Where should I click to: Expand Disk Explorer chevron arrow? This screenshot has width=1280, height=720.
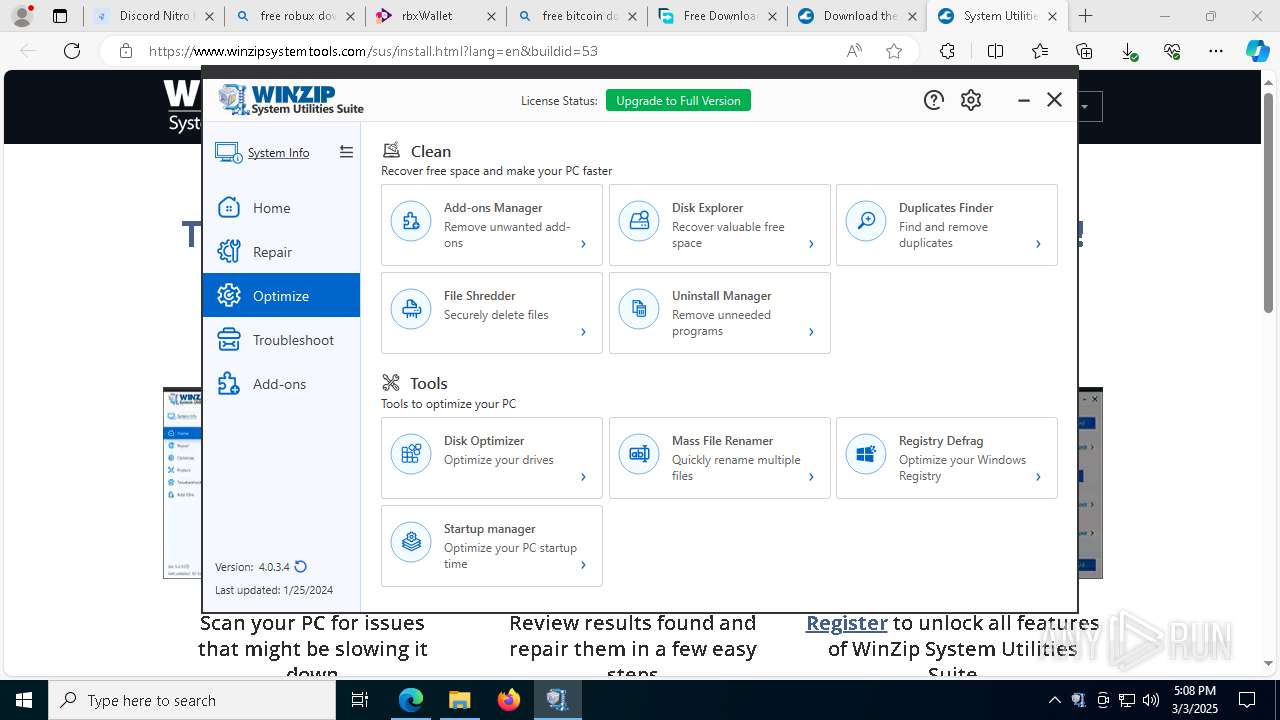[x=811, y=244]
